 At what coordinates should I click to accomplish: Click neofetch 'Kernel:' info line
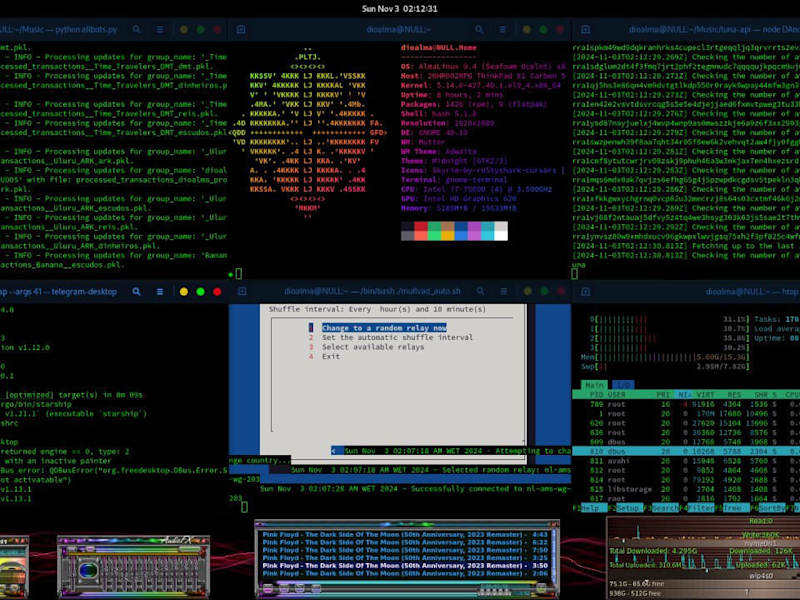481,85
